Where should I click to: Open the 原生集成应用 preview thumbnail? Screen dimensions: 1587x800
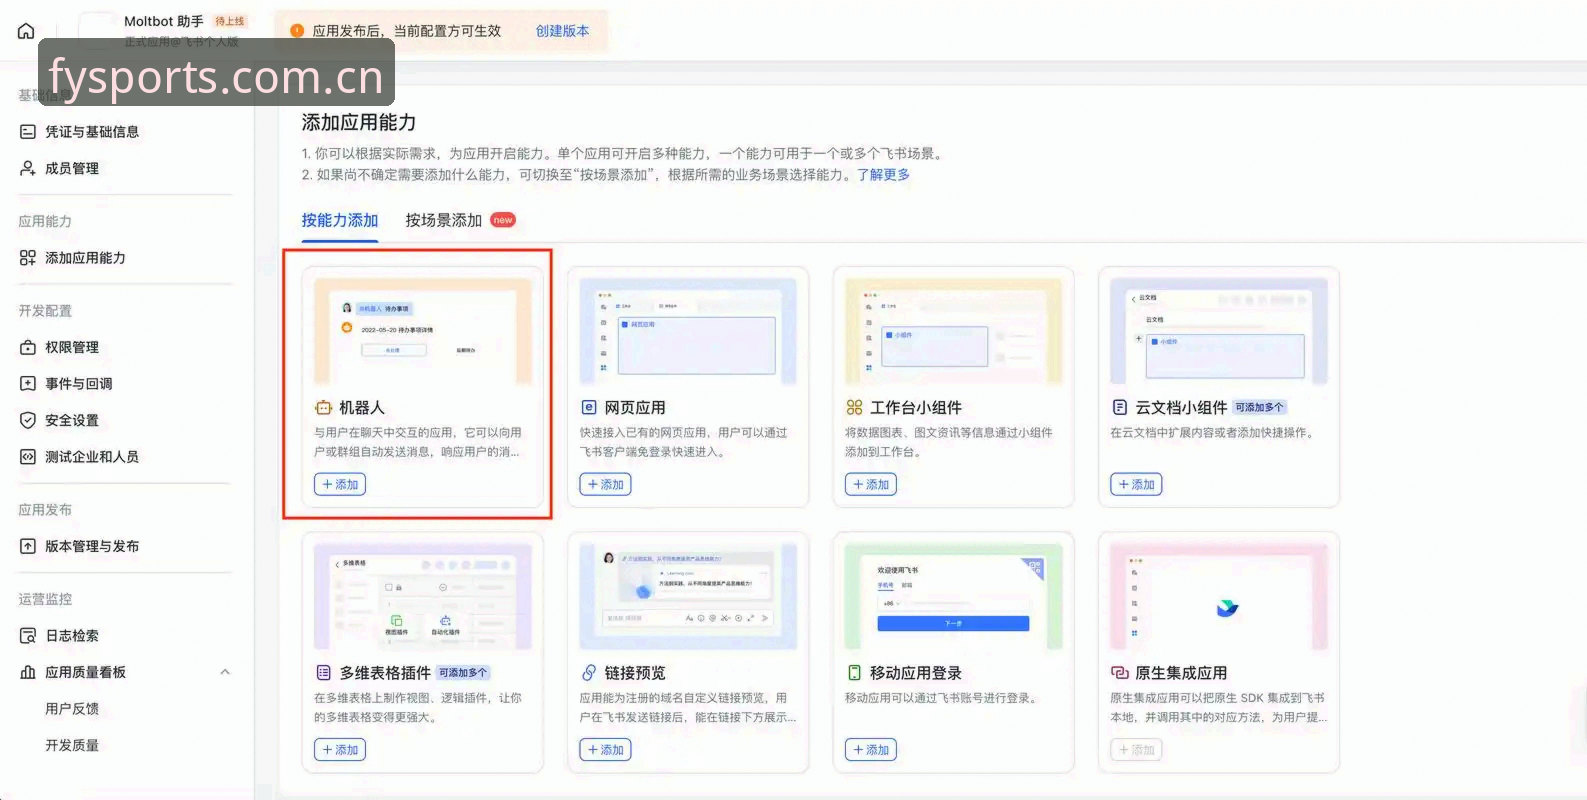1219,597
